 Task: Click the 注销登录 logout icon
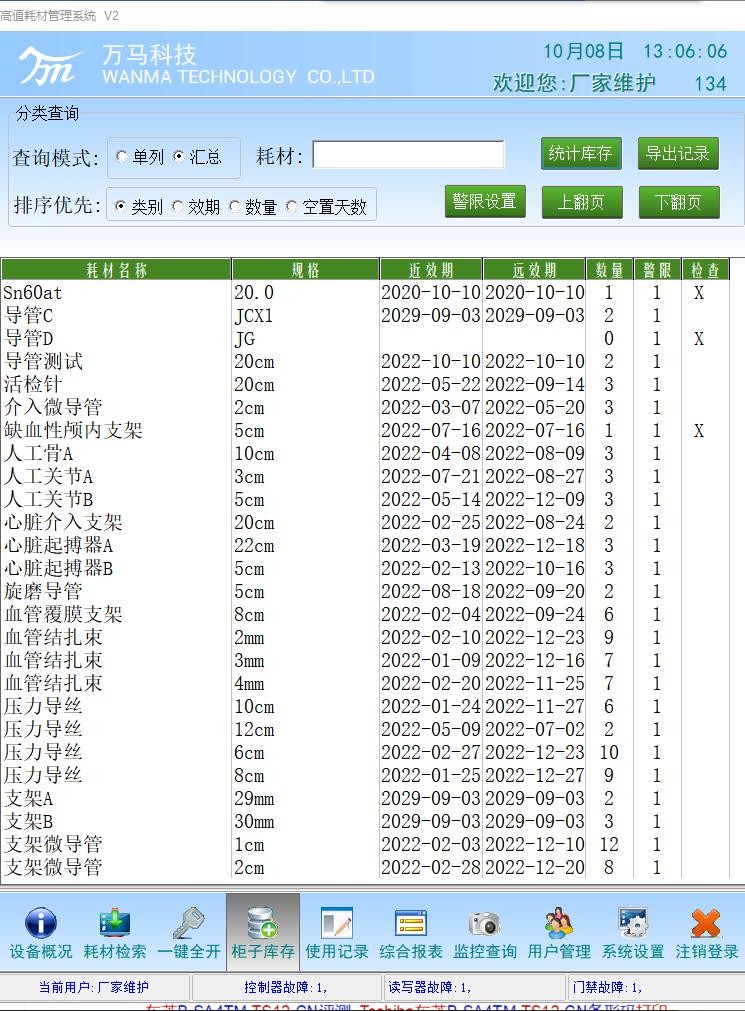coord(706,923)
